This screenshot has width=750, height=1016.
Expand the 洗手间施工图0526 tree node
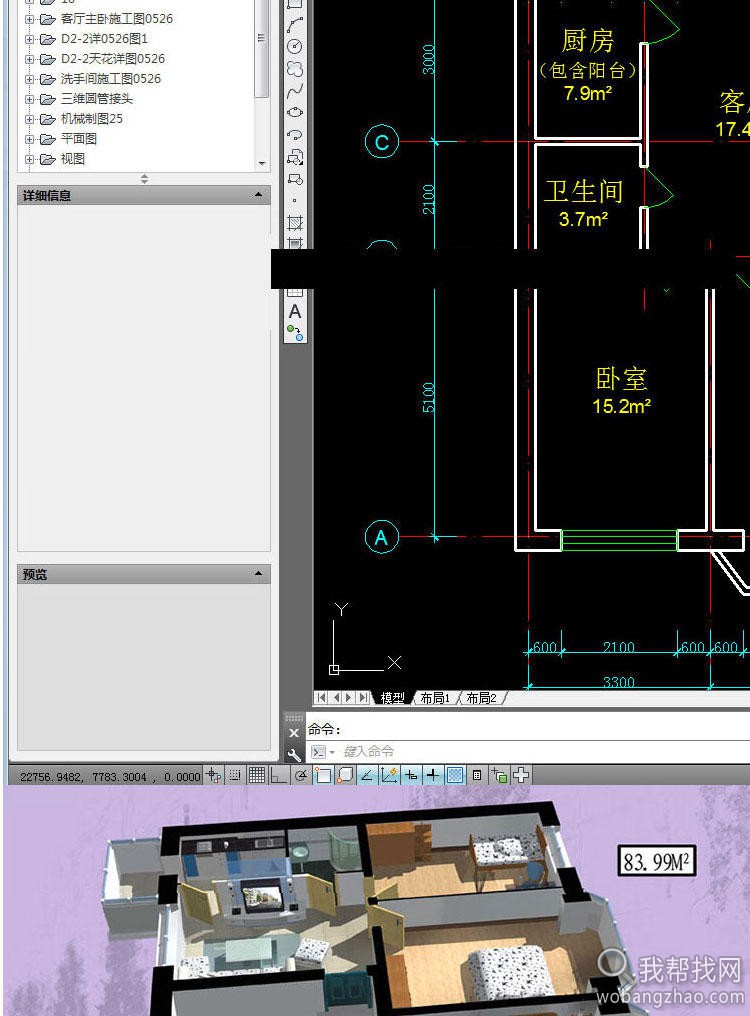(x=29, y=80)
